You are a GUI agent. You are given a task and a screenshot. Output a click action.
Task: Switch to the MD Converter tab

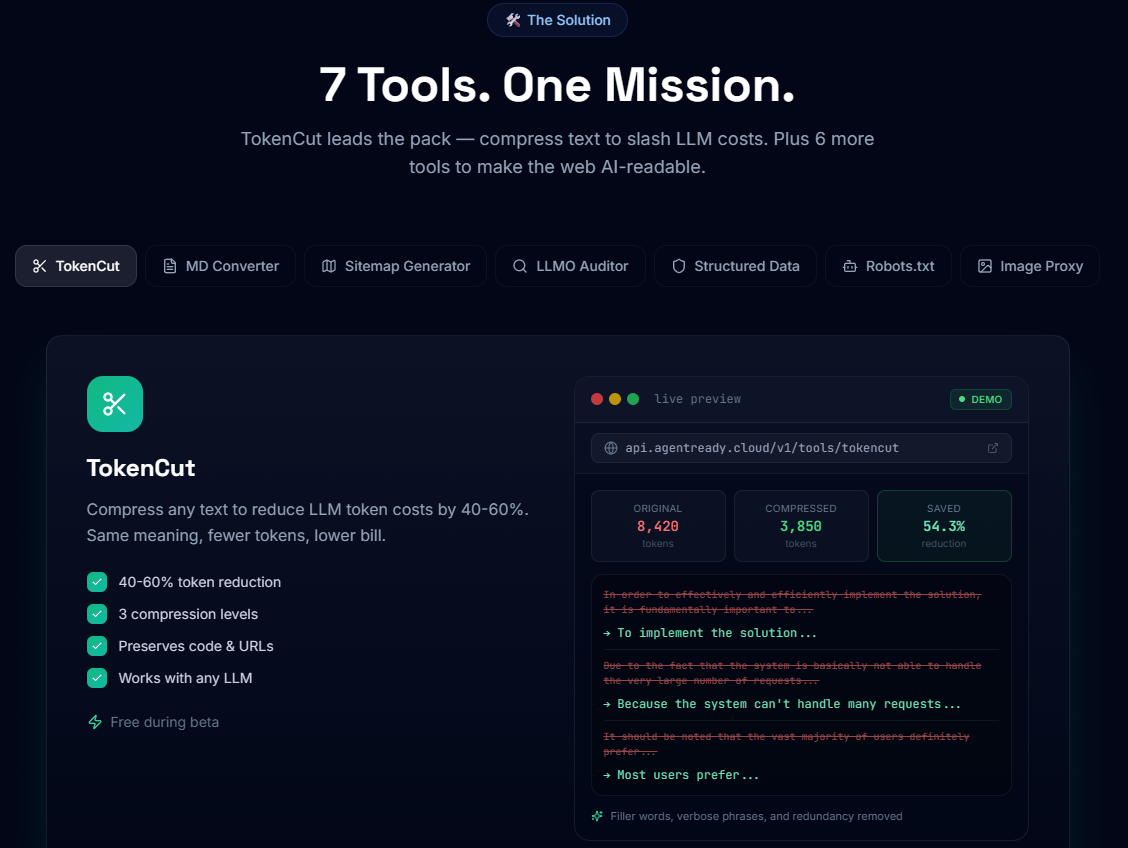[220, 266]
